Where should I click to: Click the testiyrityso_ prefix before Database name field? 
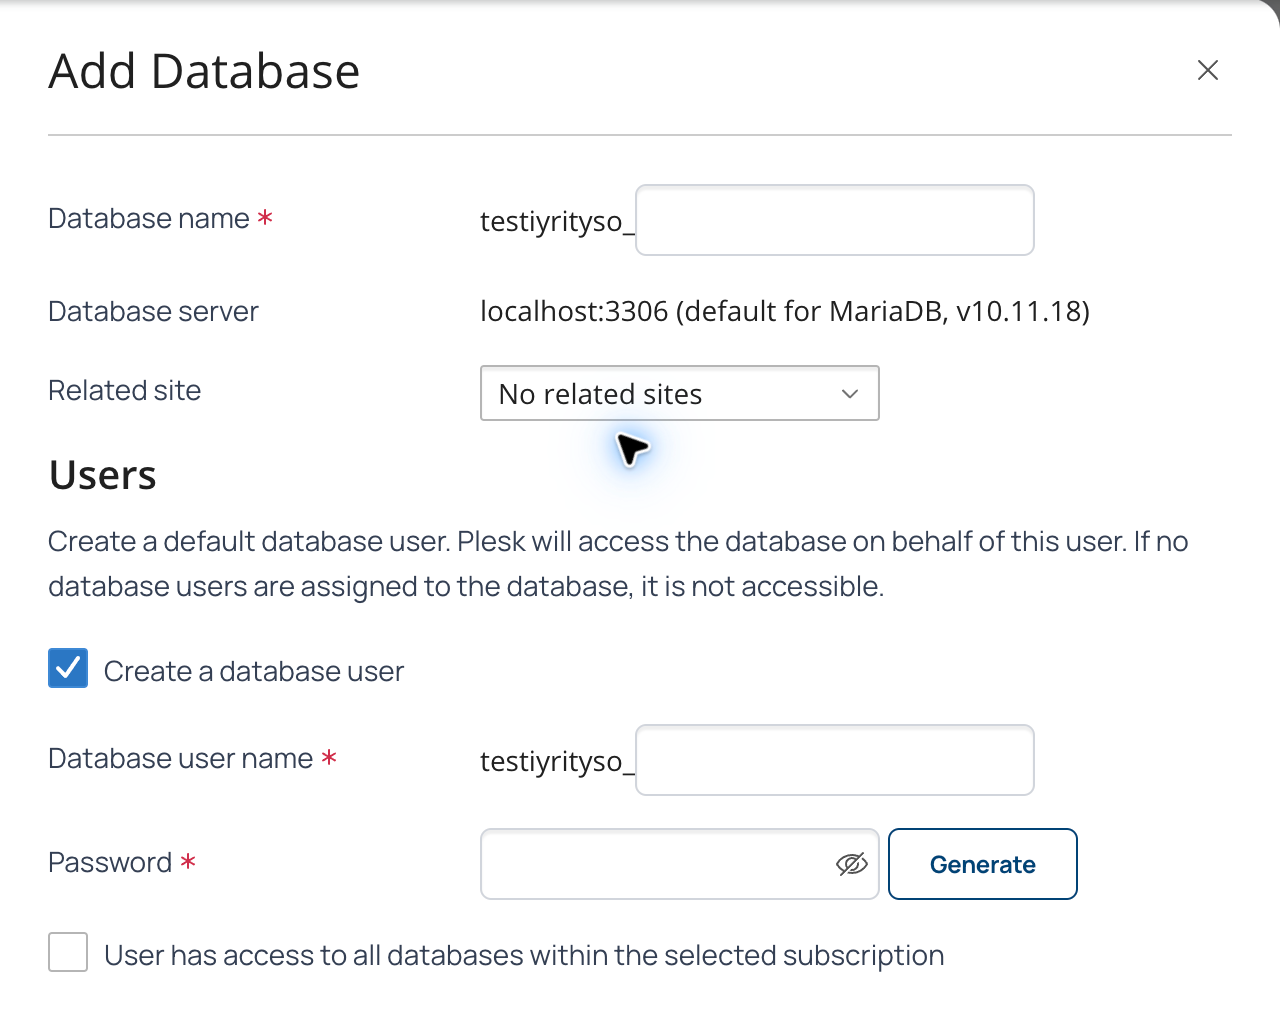pyautogui.click(x=557, y=221)
